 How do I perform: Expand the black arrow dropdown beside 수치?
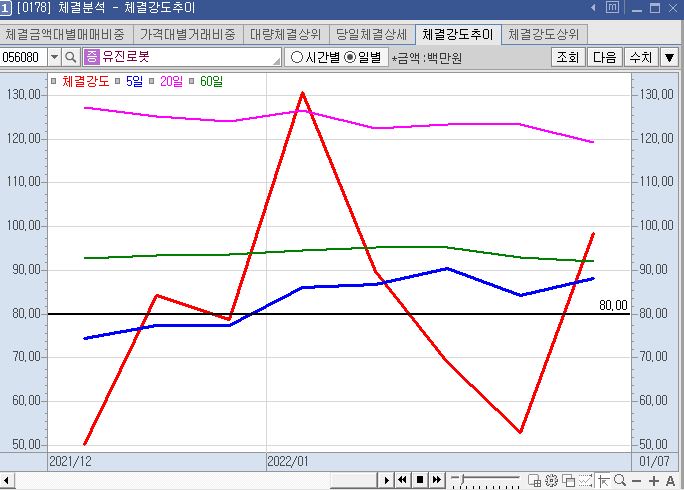point(669,57)
